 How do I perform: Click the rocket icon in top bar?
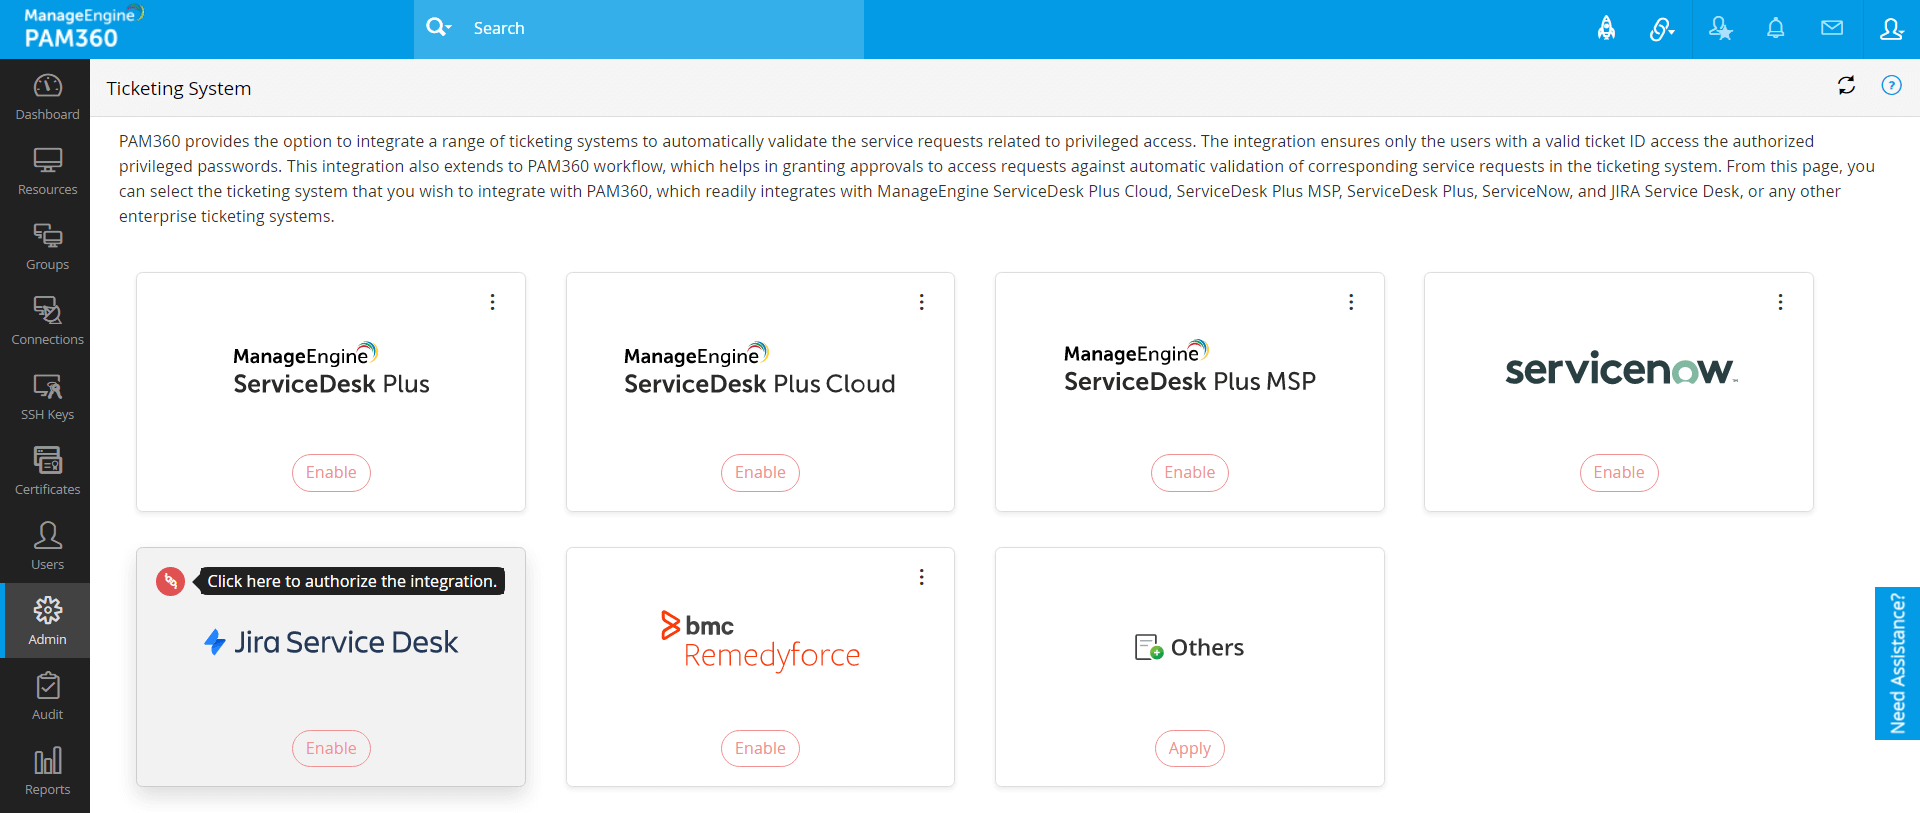(x=1606, y=28)
